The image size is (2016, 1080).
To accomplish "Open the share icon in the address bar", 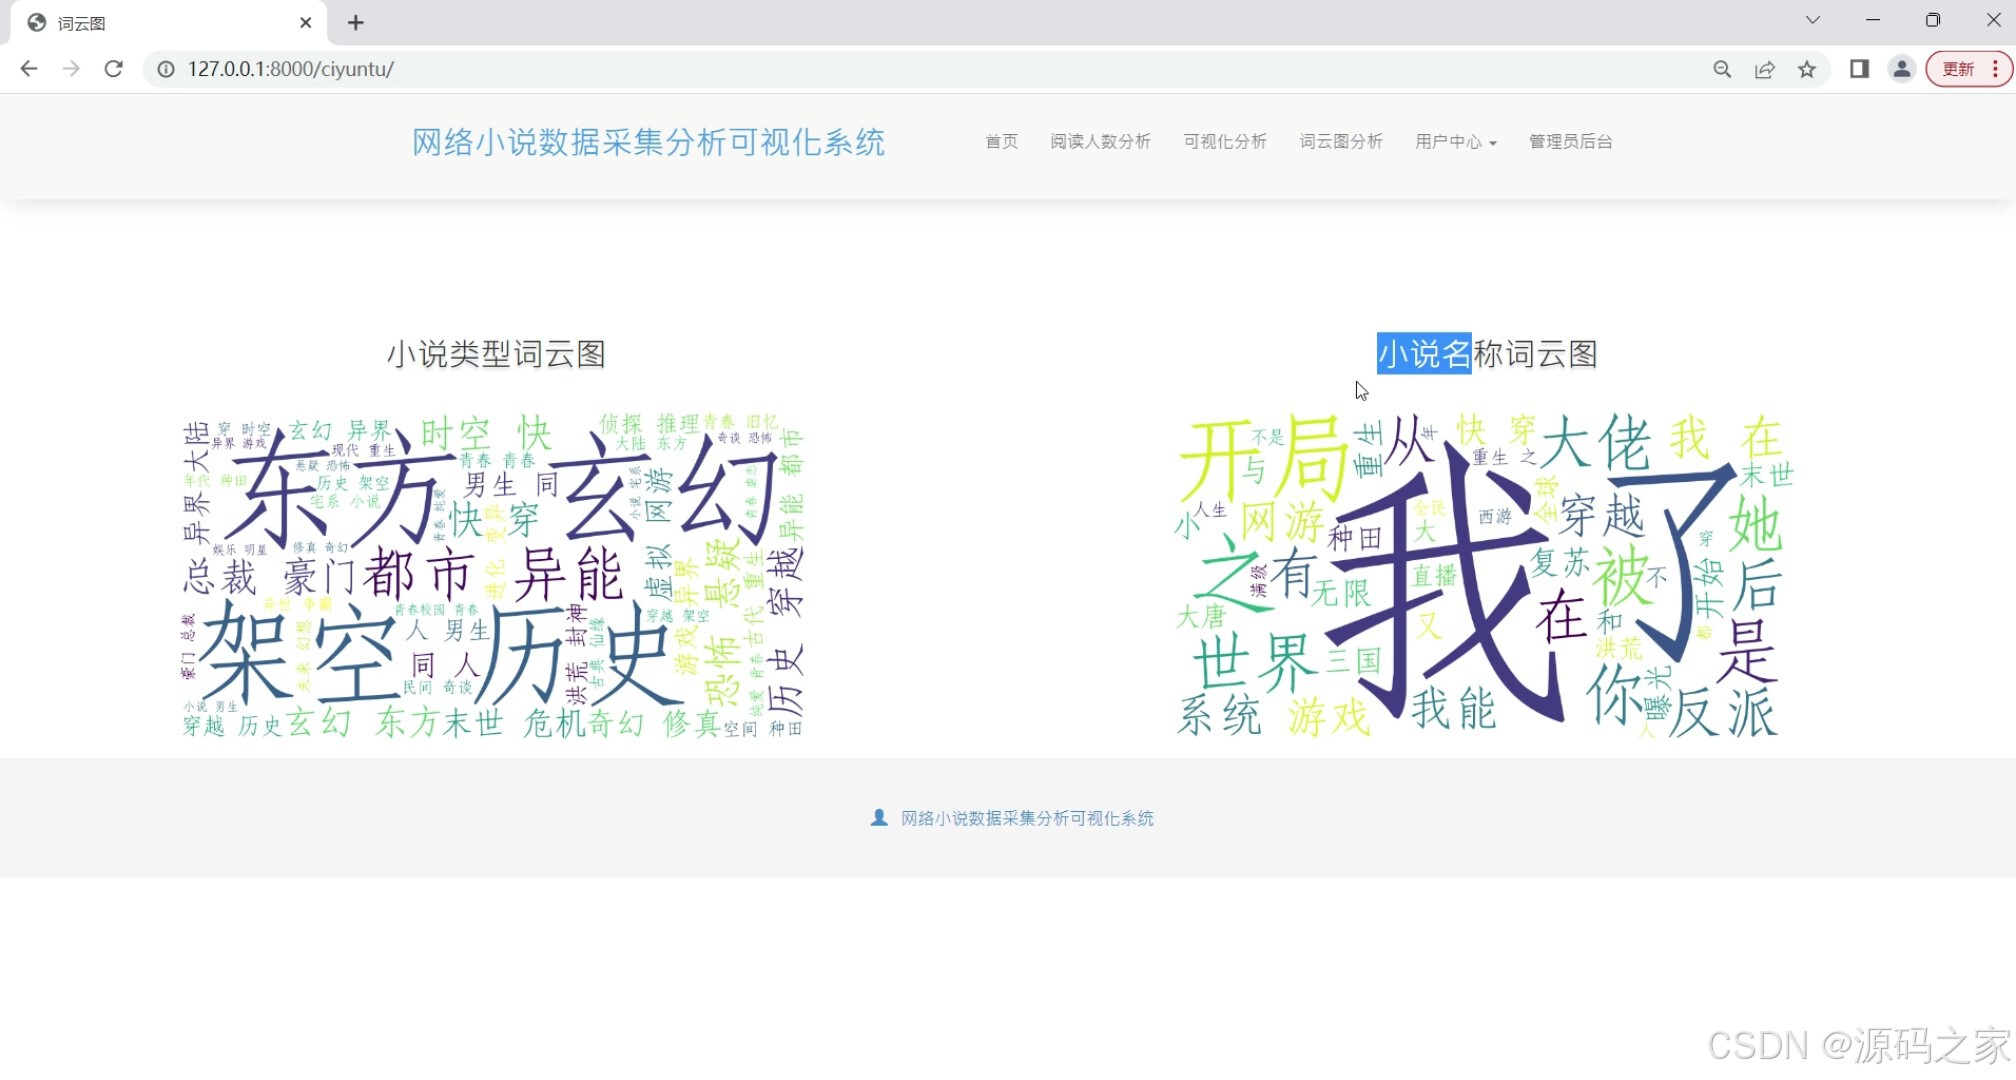I will click(x=1764, y=69).
